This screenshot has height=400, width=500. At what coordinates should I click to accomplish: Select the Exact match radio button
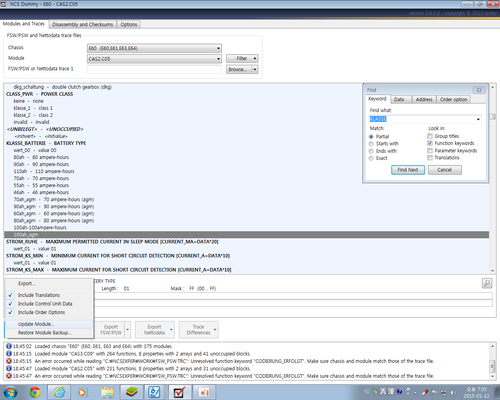371,158
